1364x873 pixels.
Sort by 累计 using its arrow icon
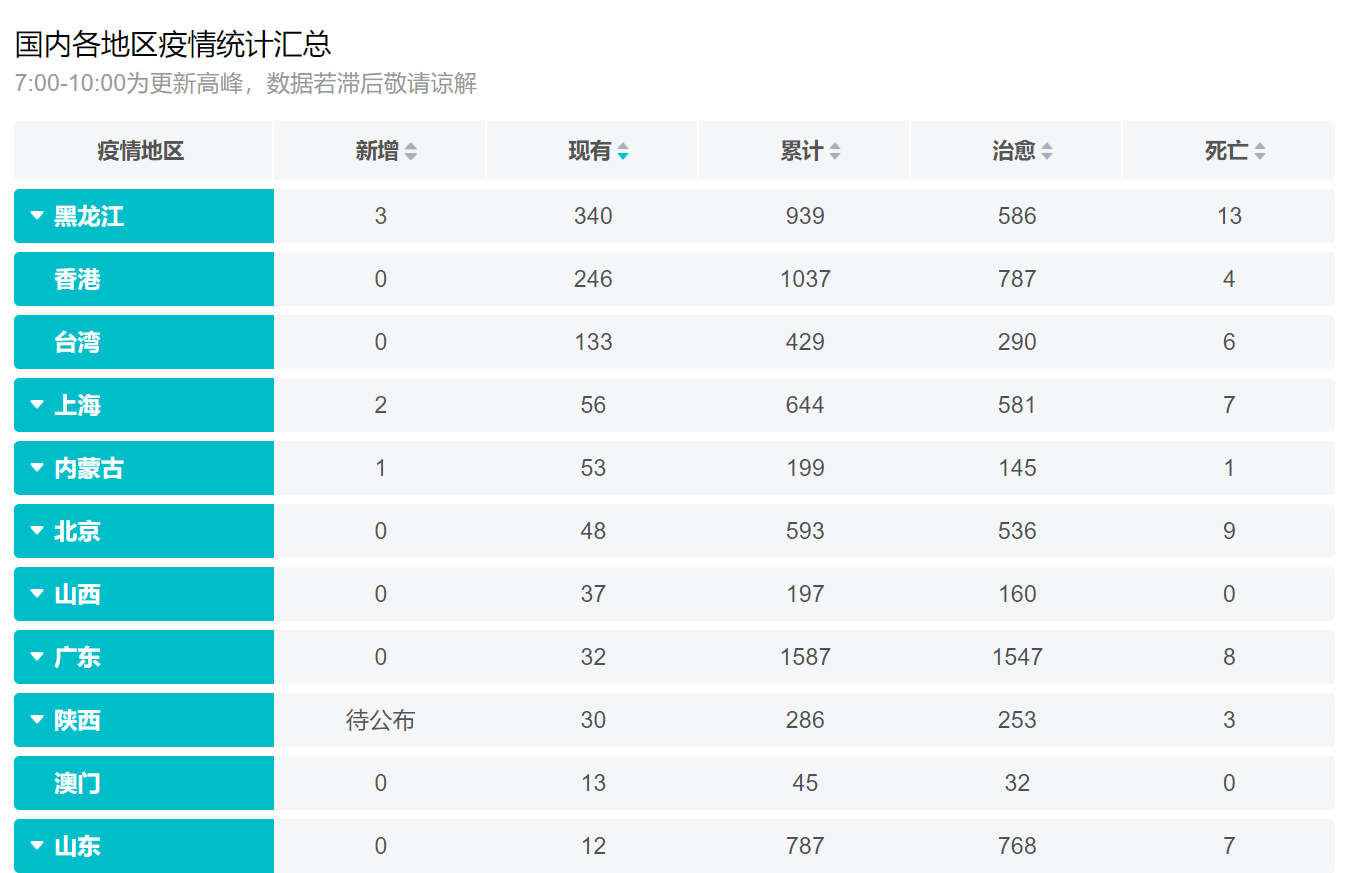pos(835,152)
